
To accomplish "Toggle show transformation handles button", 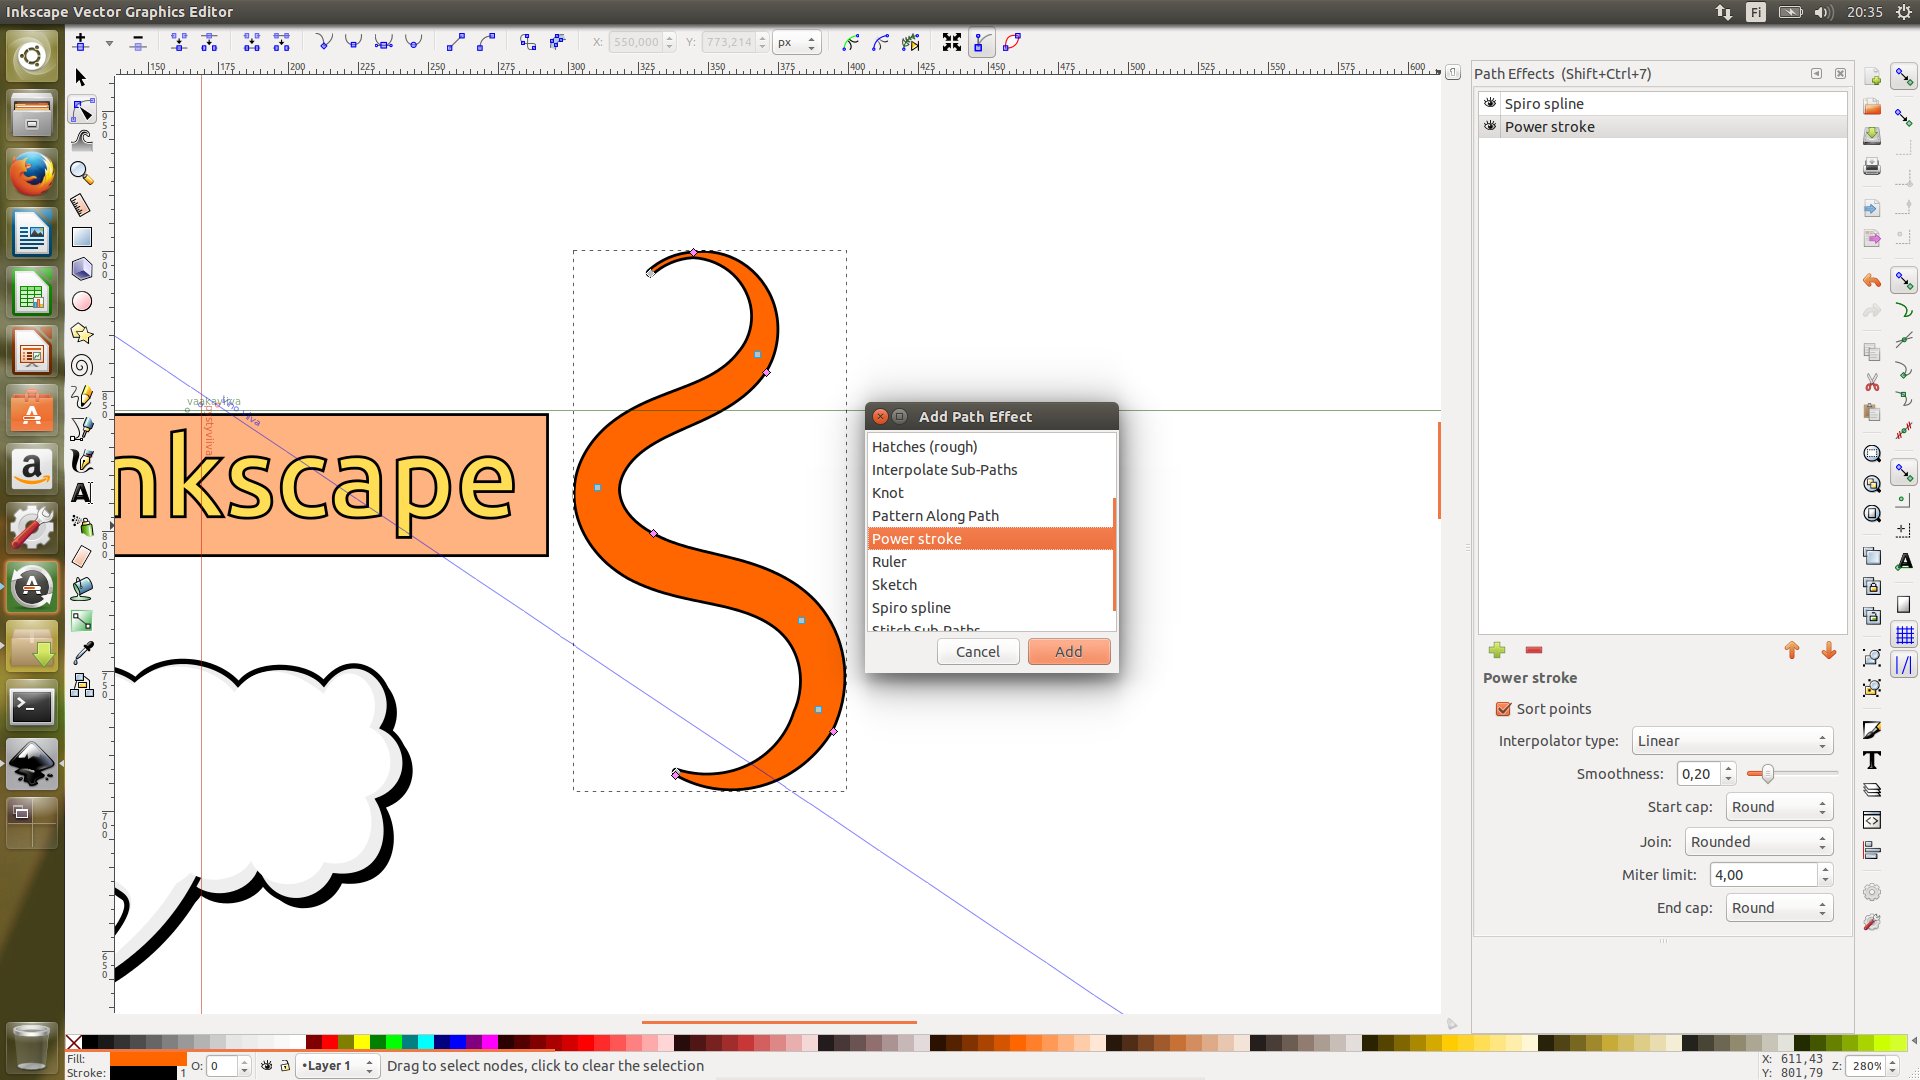I will point(952,42).
